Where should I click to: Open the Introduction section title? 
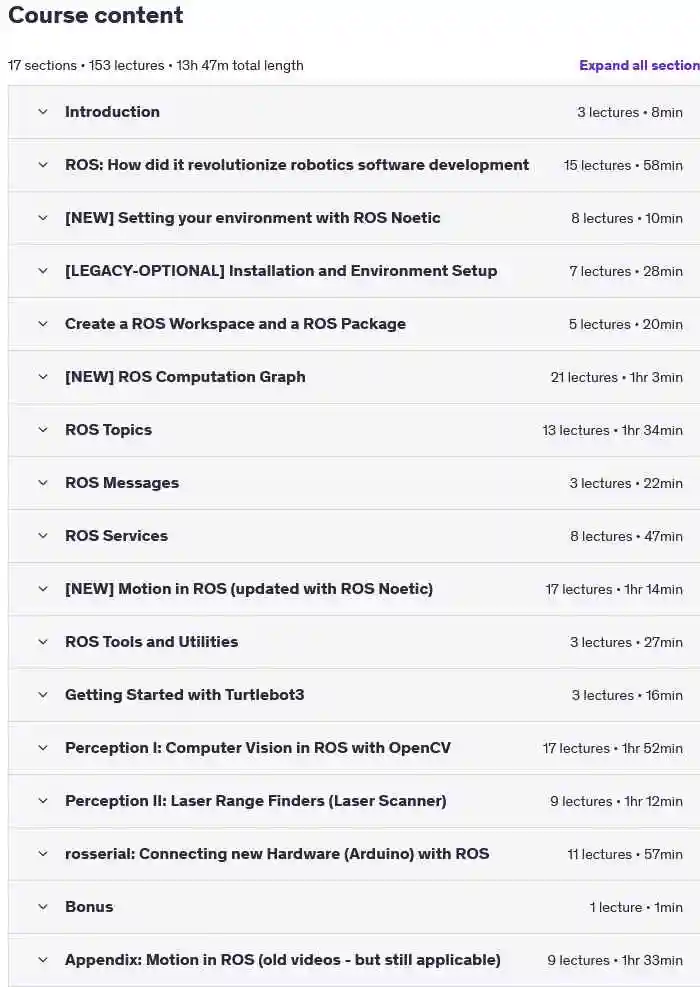tap(112, 112)
